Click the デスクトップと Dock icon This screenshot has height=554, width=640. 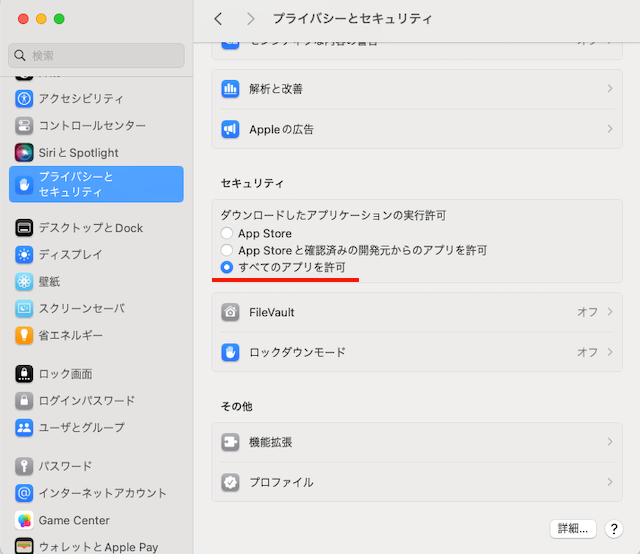24,228
